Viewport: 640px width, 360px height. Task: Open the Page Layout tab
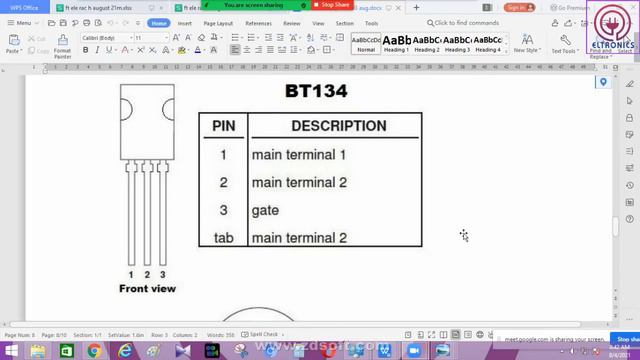(x=218, y=23)
